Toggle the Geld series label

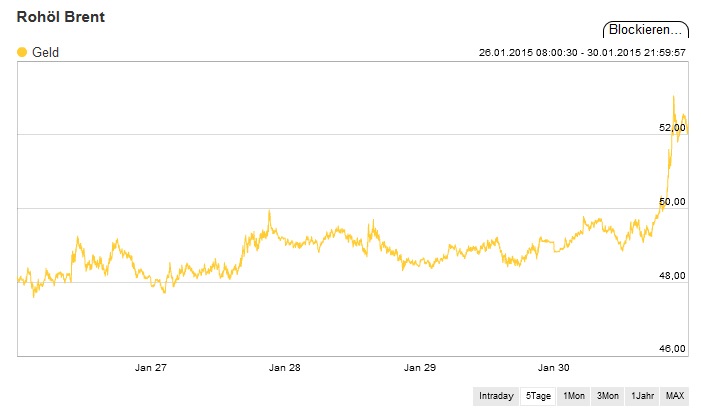[x=46, y=52]
